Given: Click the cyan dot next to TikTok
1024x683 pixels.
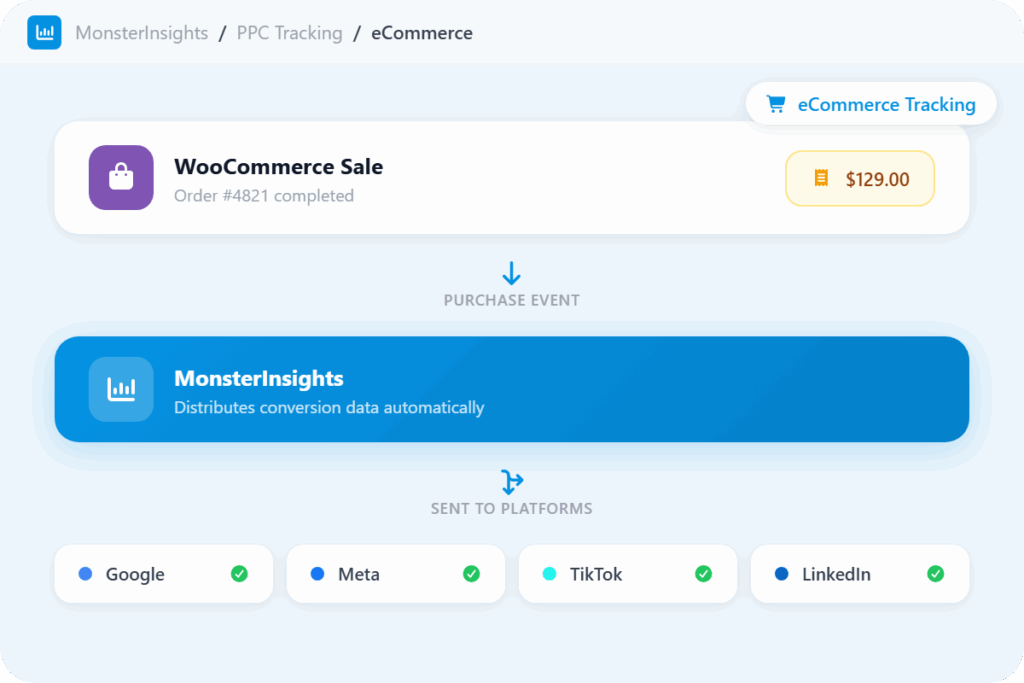Looking at the screenshot, I should 549,574.
